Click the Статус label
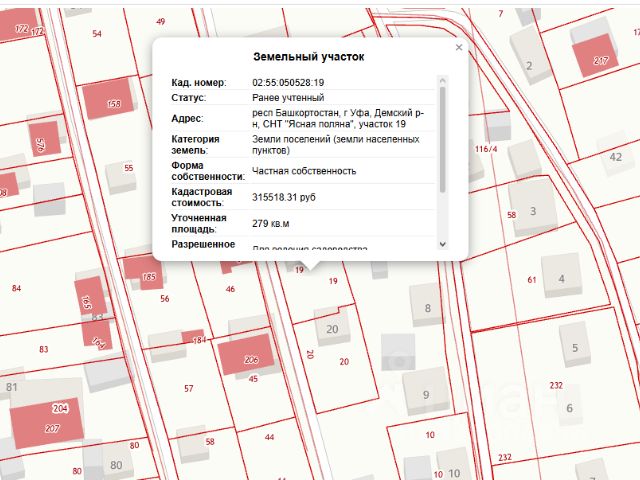 (x=189, y=98)
